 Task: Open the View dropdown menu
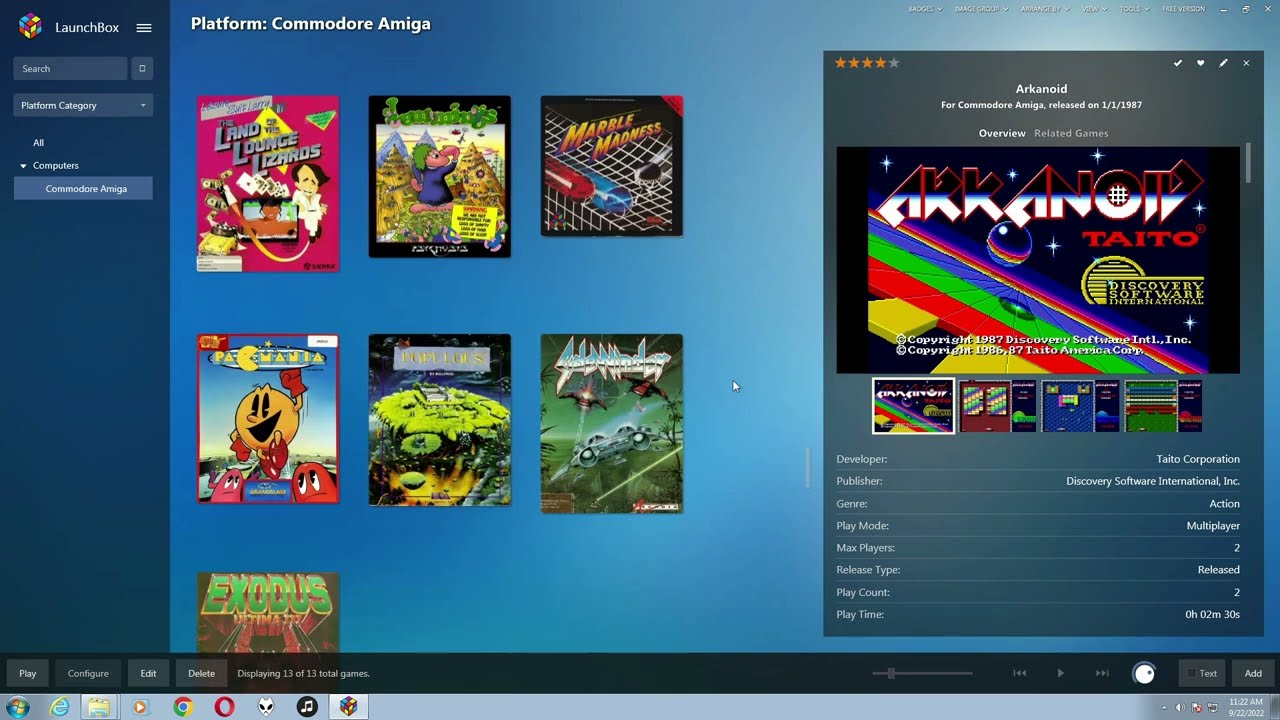coord(1094,9)
